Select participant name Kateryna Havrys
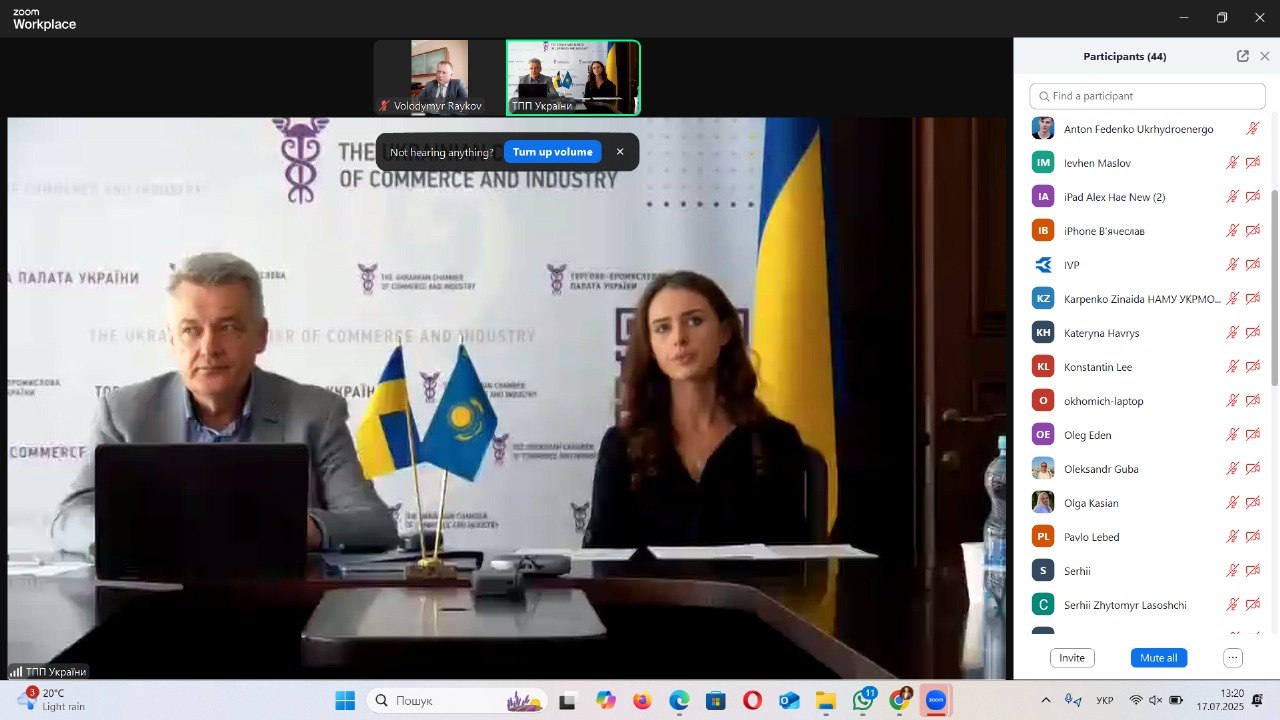The image size is (1280, 720). click(1101, 333)
